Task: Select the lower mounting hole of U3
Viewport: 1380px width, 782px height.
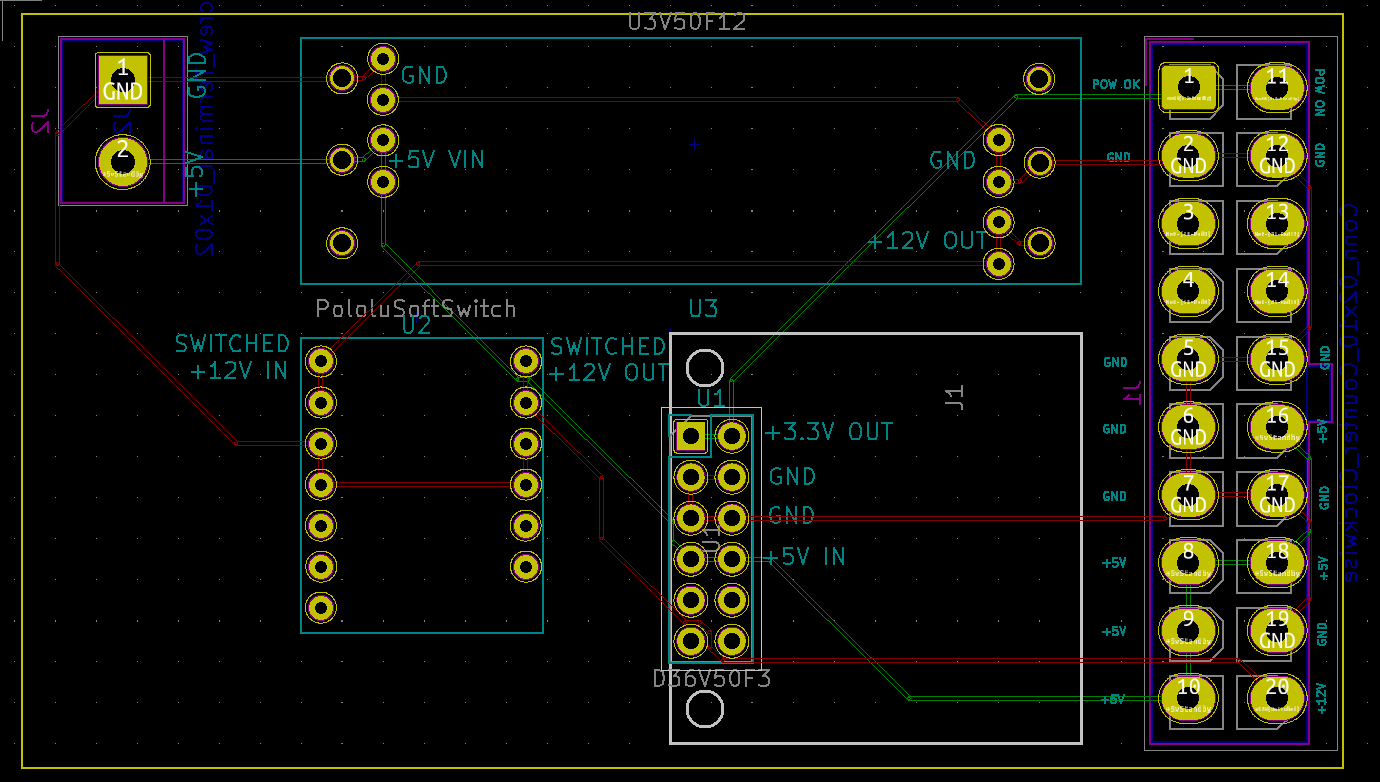Action: pos(705,709)
